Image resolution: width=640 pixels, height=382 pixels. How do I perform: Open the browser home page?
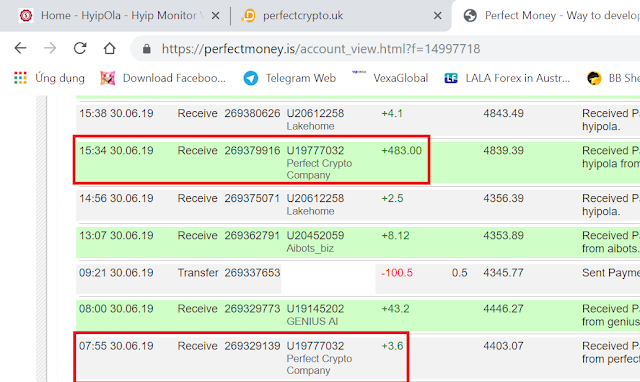point(109,48)
